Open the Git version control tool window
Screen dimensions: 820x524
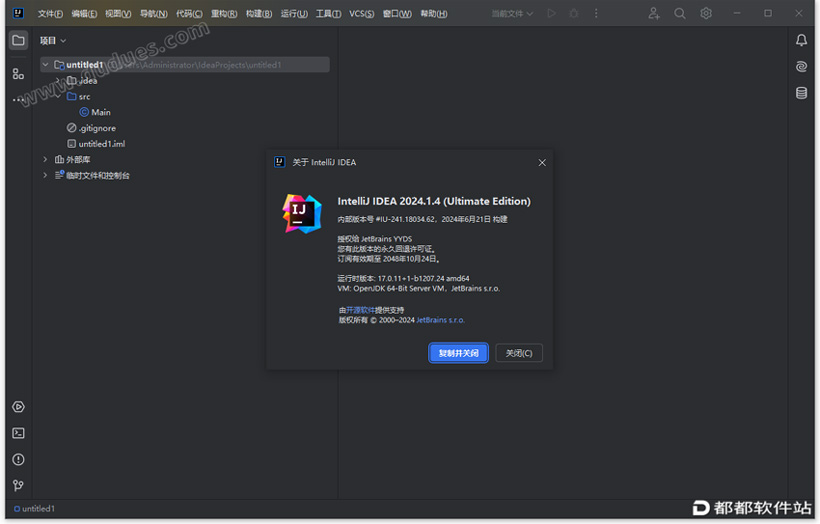18,485
